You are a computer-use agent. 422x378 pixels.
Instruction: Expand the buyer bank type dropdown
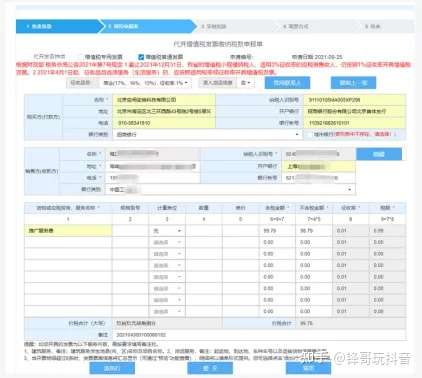click(207, 134)
